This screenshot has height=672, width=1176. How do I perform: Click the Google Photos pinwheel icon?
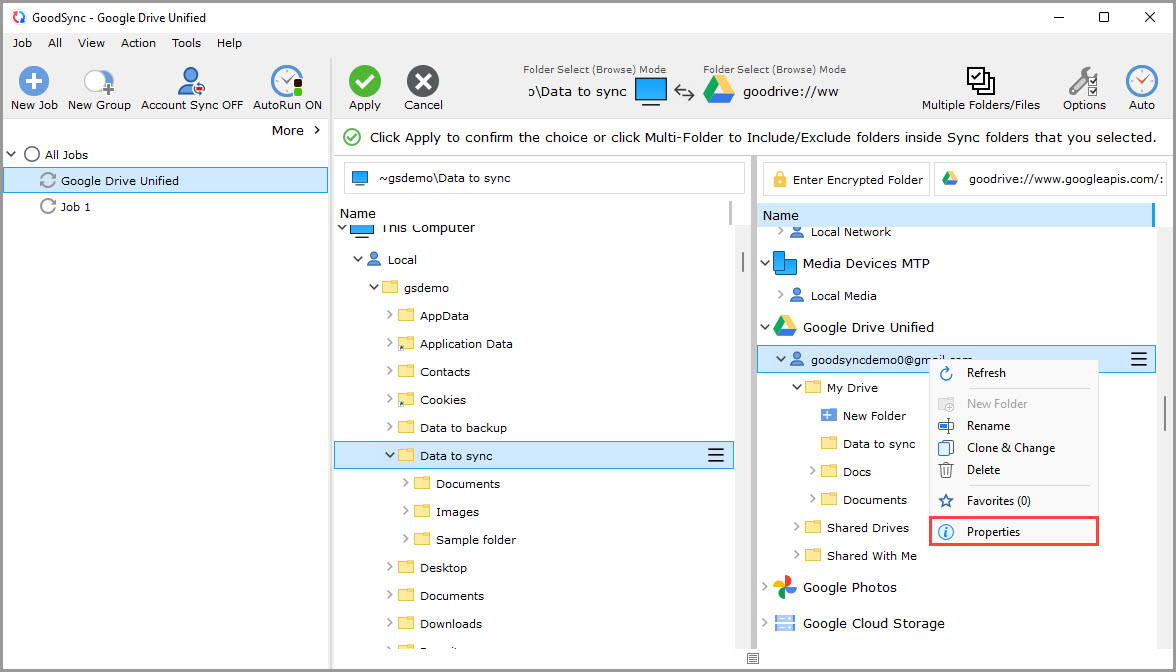[784, 587]
